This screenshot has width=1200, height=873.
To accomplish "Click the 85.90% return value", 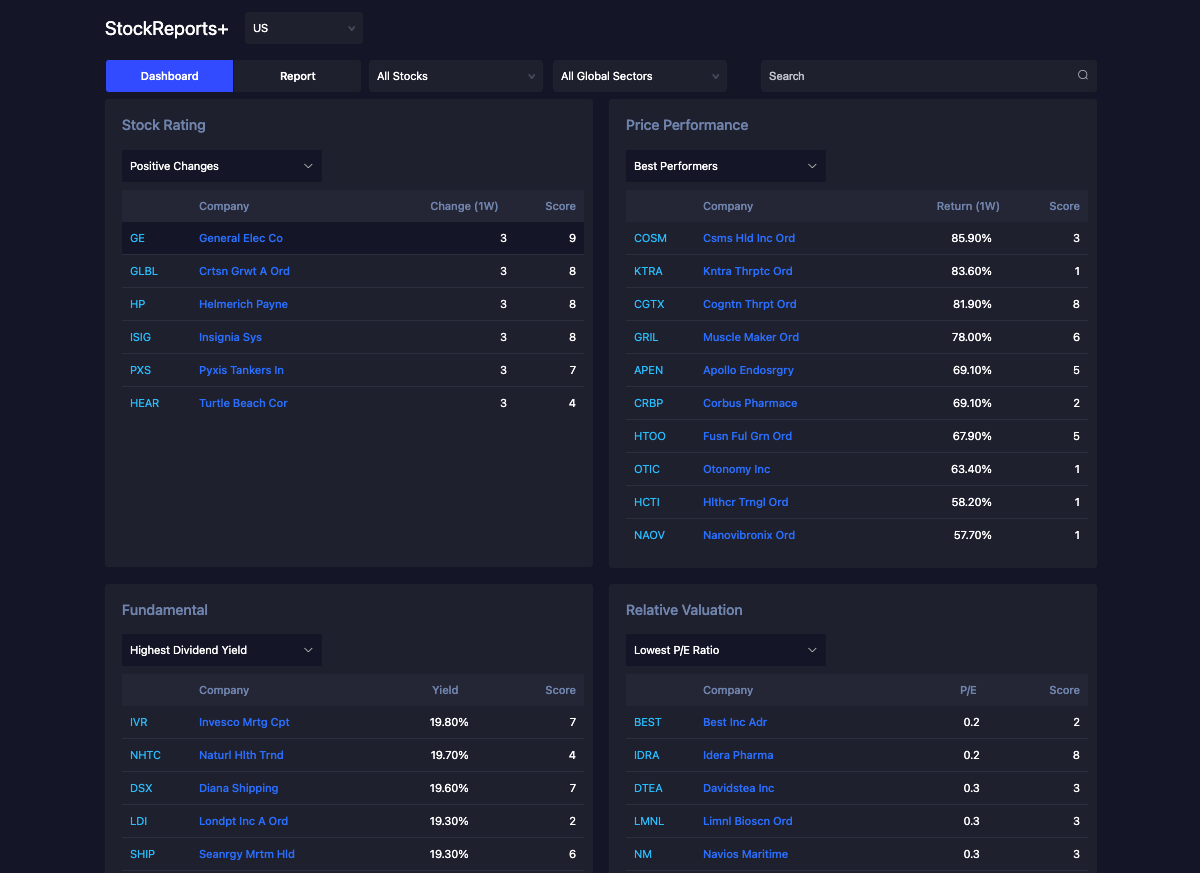I will [972, 238].
